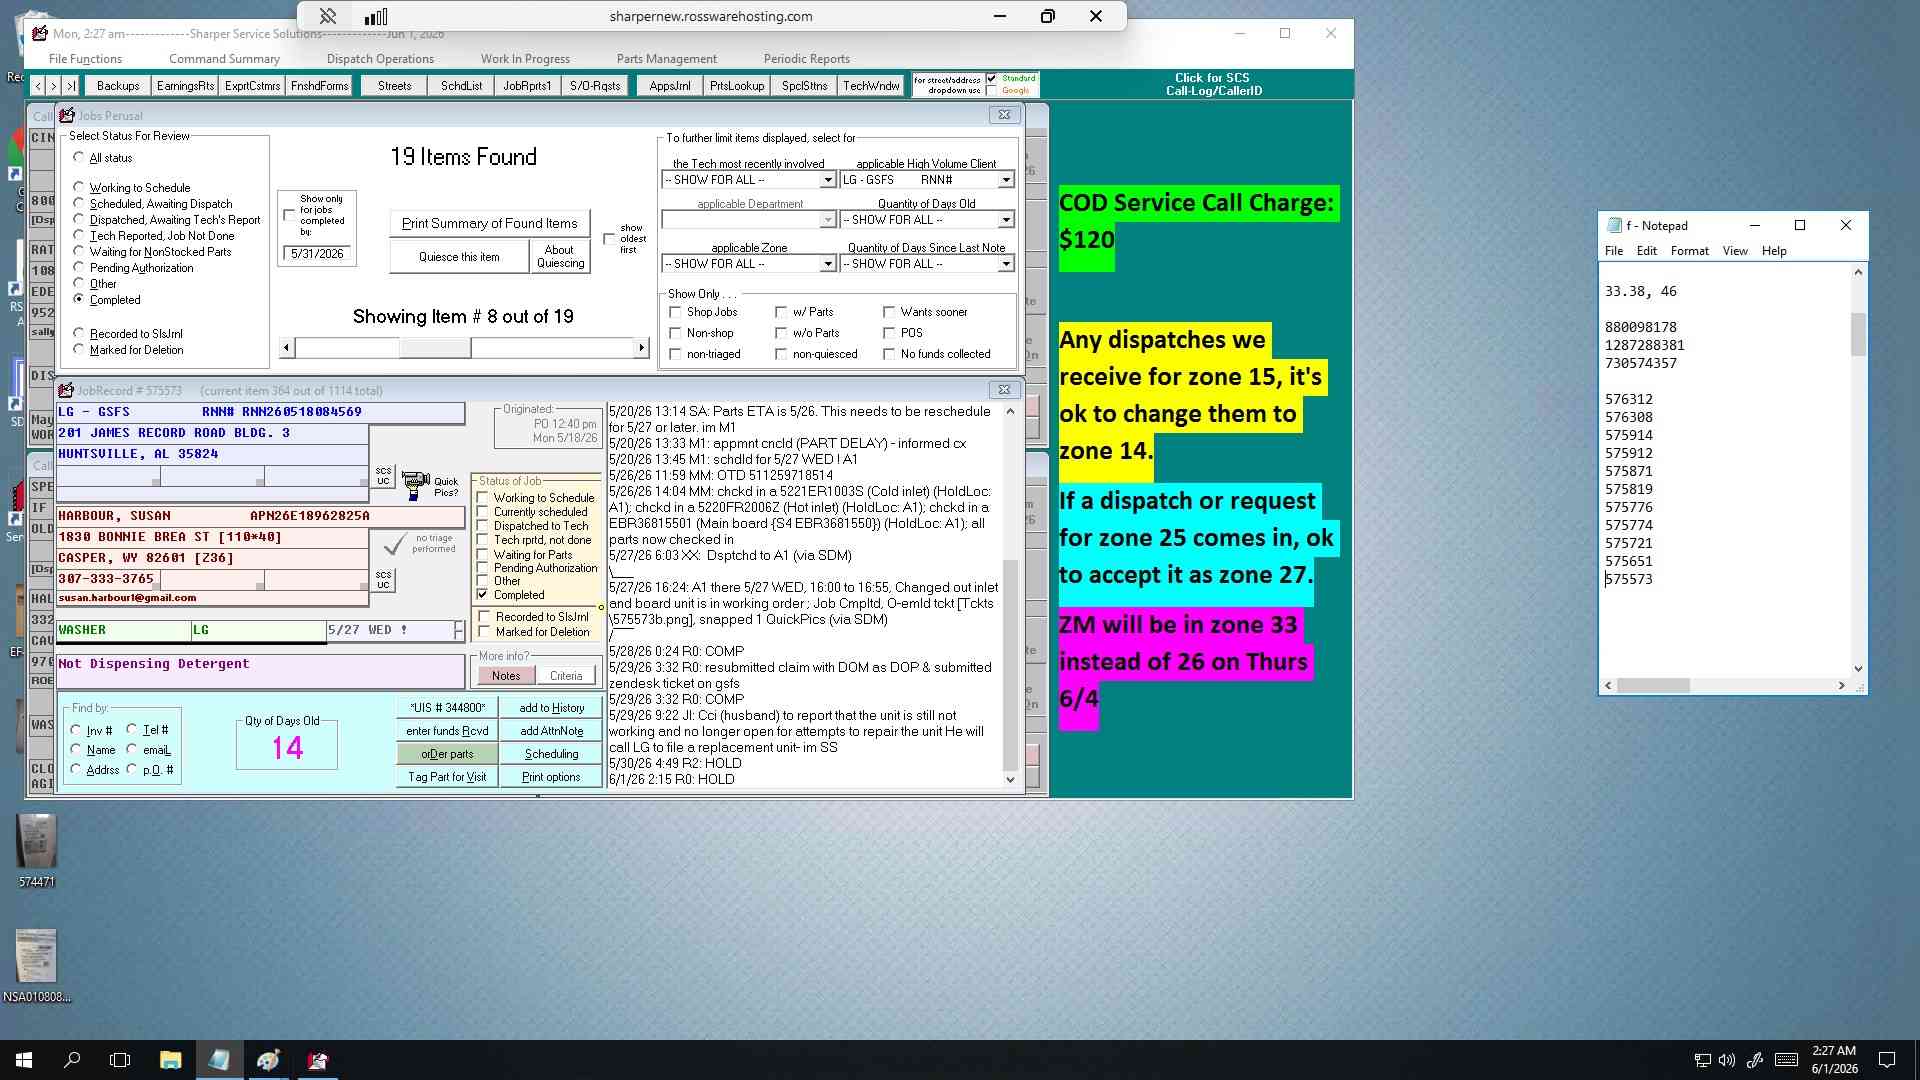Click the Quick Pics camera icon

tap(415, 486)
